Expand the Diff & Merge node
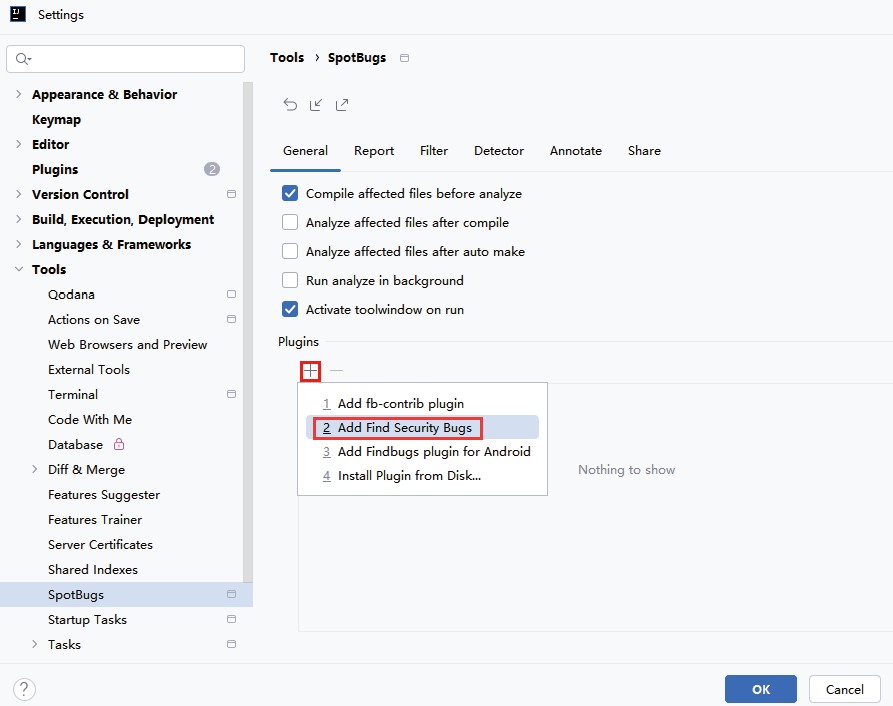This screenshot has height=706, width=893. 35,469
